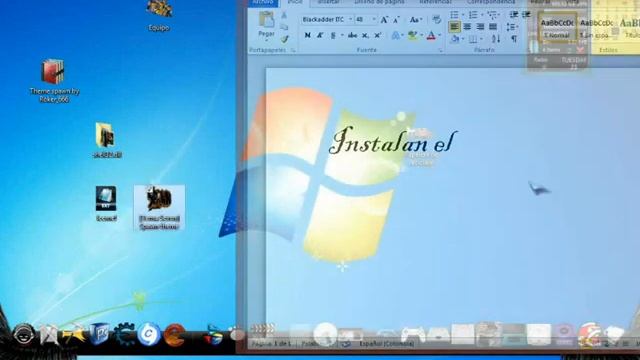Open the font size 48 dropdown
The height and width of the screenshot is (360, 640).
click(373, 19)
